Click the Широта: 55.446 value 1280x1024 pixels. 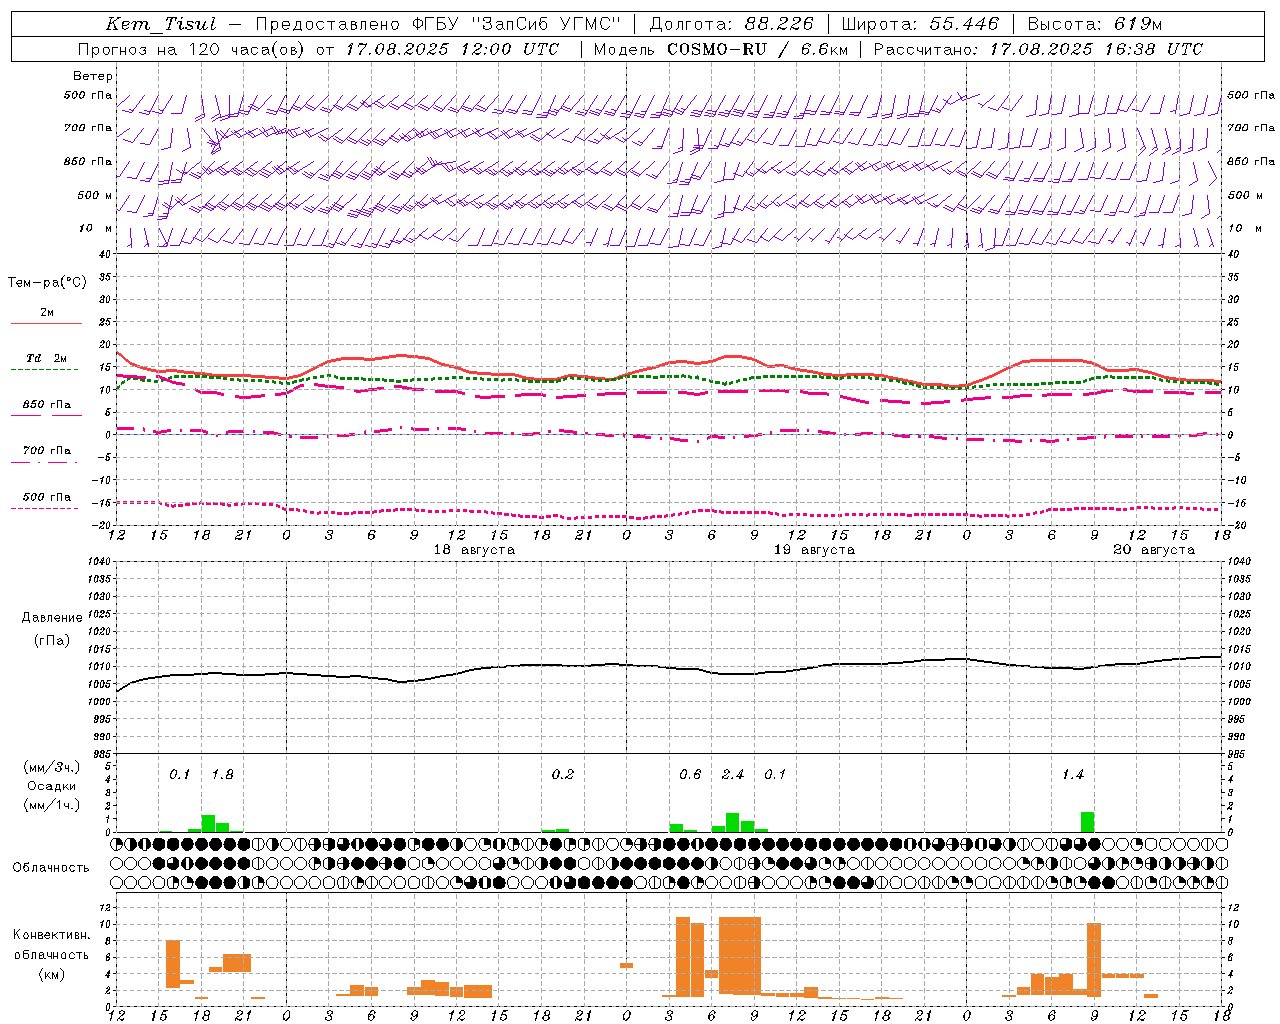click(x=920, y=24)
